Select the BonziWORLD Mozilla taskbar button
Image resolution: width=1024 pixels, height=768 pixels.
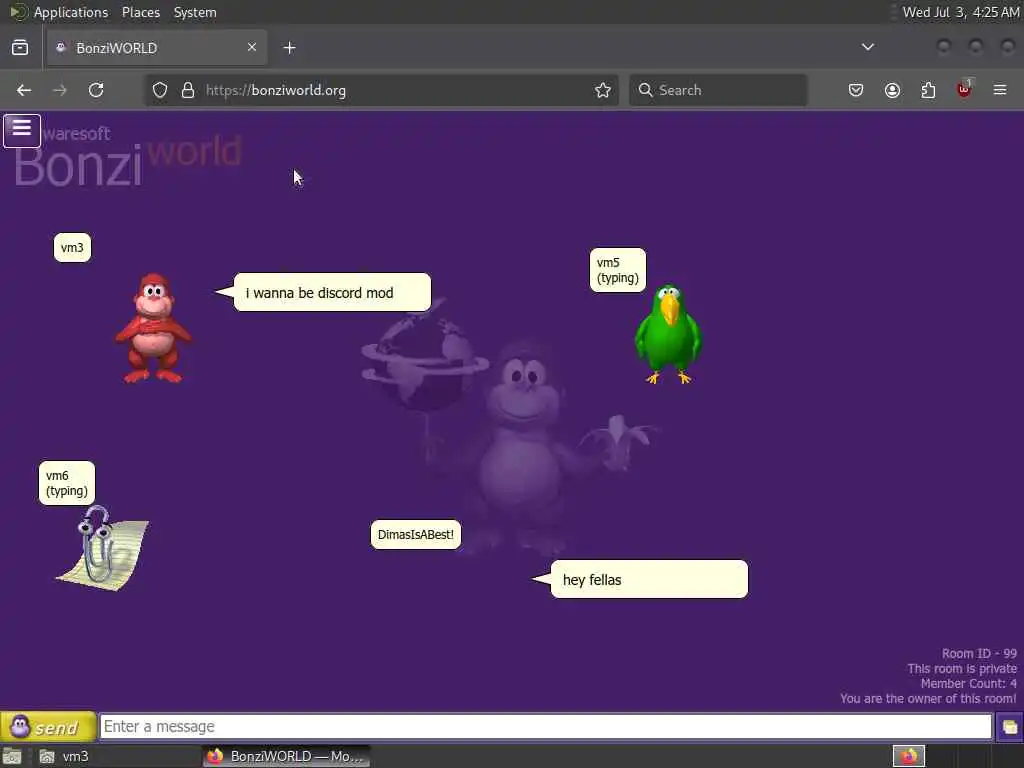click(x=287, y=756)
